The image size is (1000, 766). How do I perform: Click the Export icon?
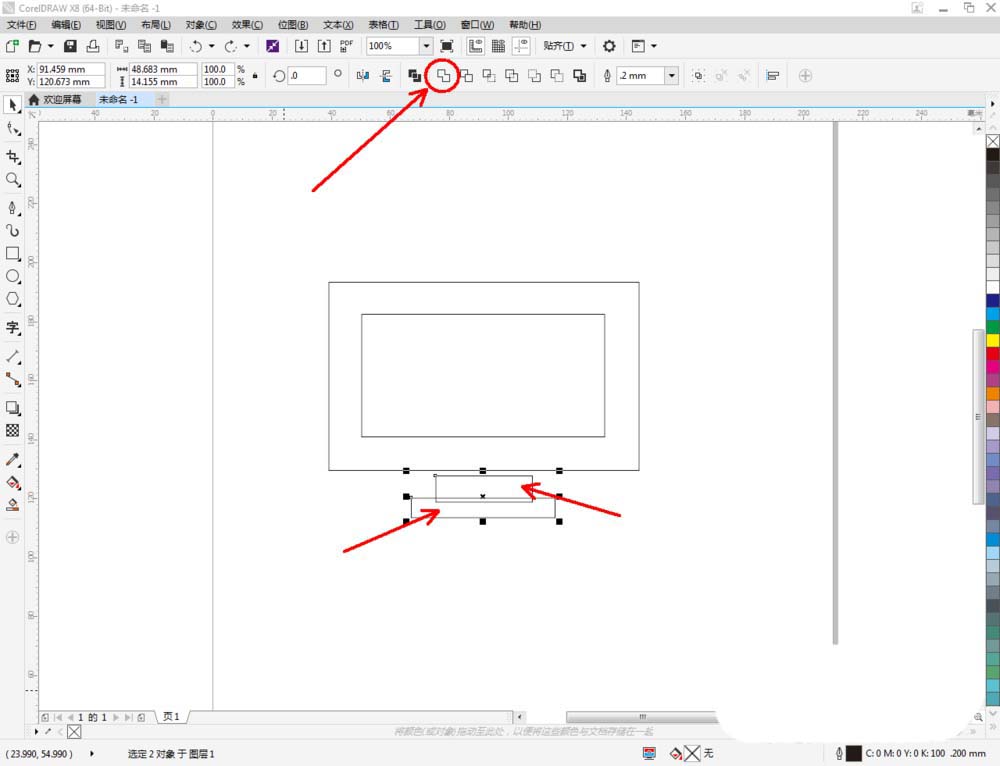pos(324,46)
